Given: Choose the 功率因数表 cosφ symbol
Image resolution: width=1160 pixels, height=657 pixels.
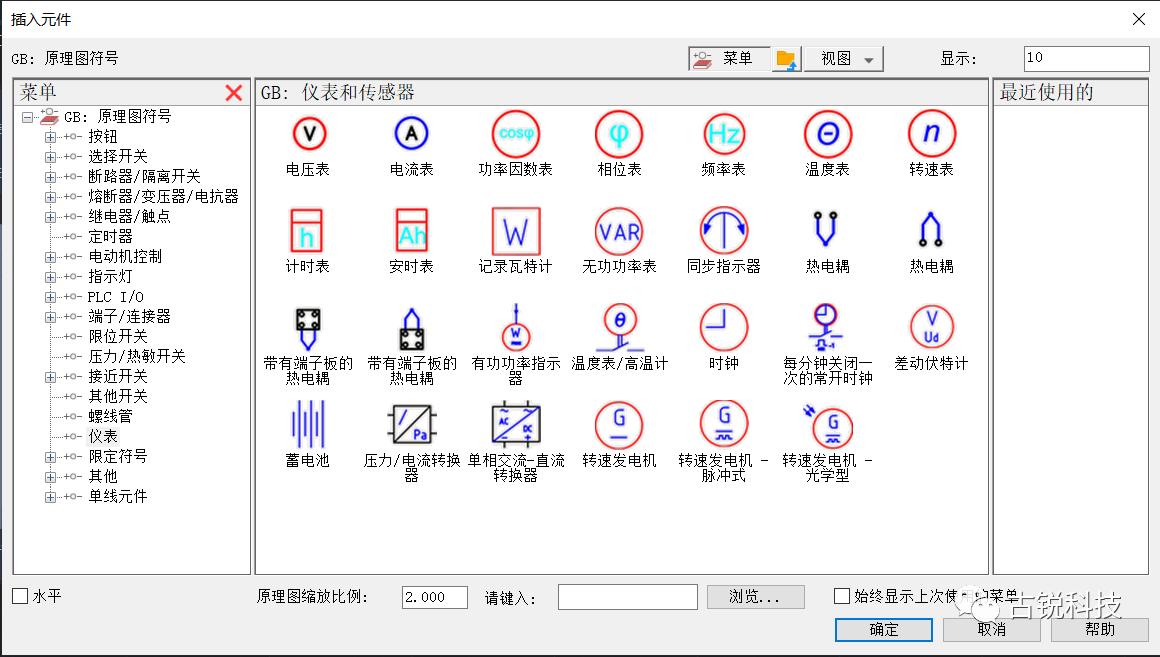Looking at the screenshot, I should pyautogui.click(x=516, y=134).
